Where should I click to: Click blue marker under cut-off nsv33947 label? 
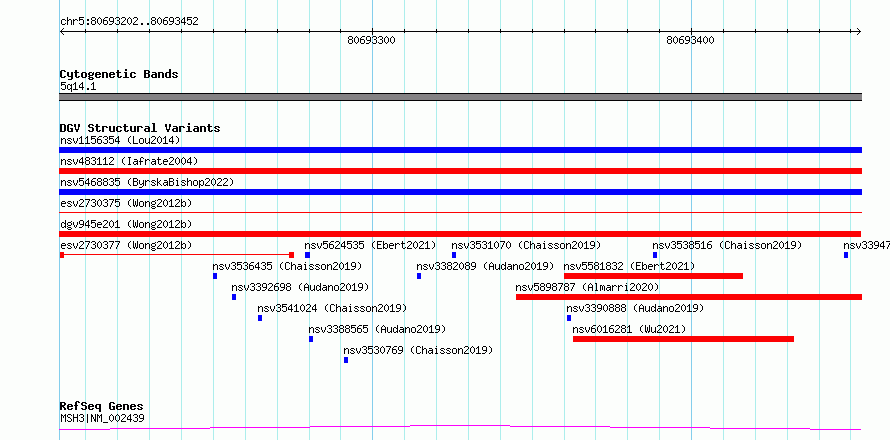pos(846,255)
